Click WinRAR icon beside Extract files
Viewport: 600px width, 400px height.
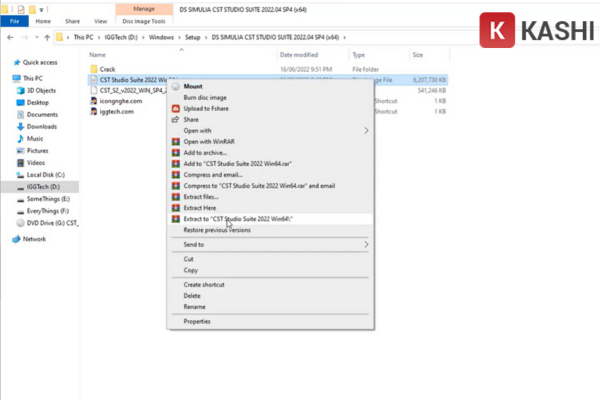176,197
